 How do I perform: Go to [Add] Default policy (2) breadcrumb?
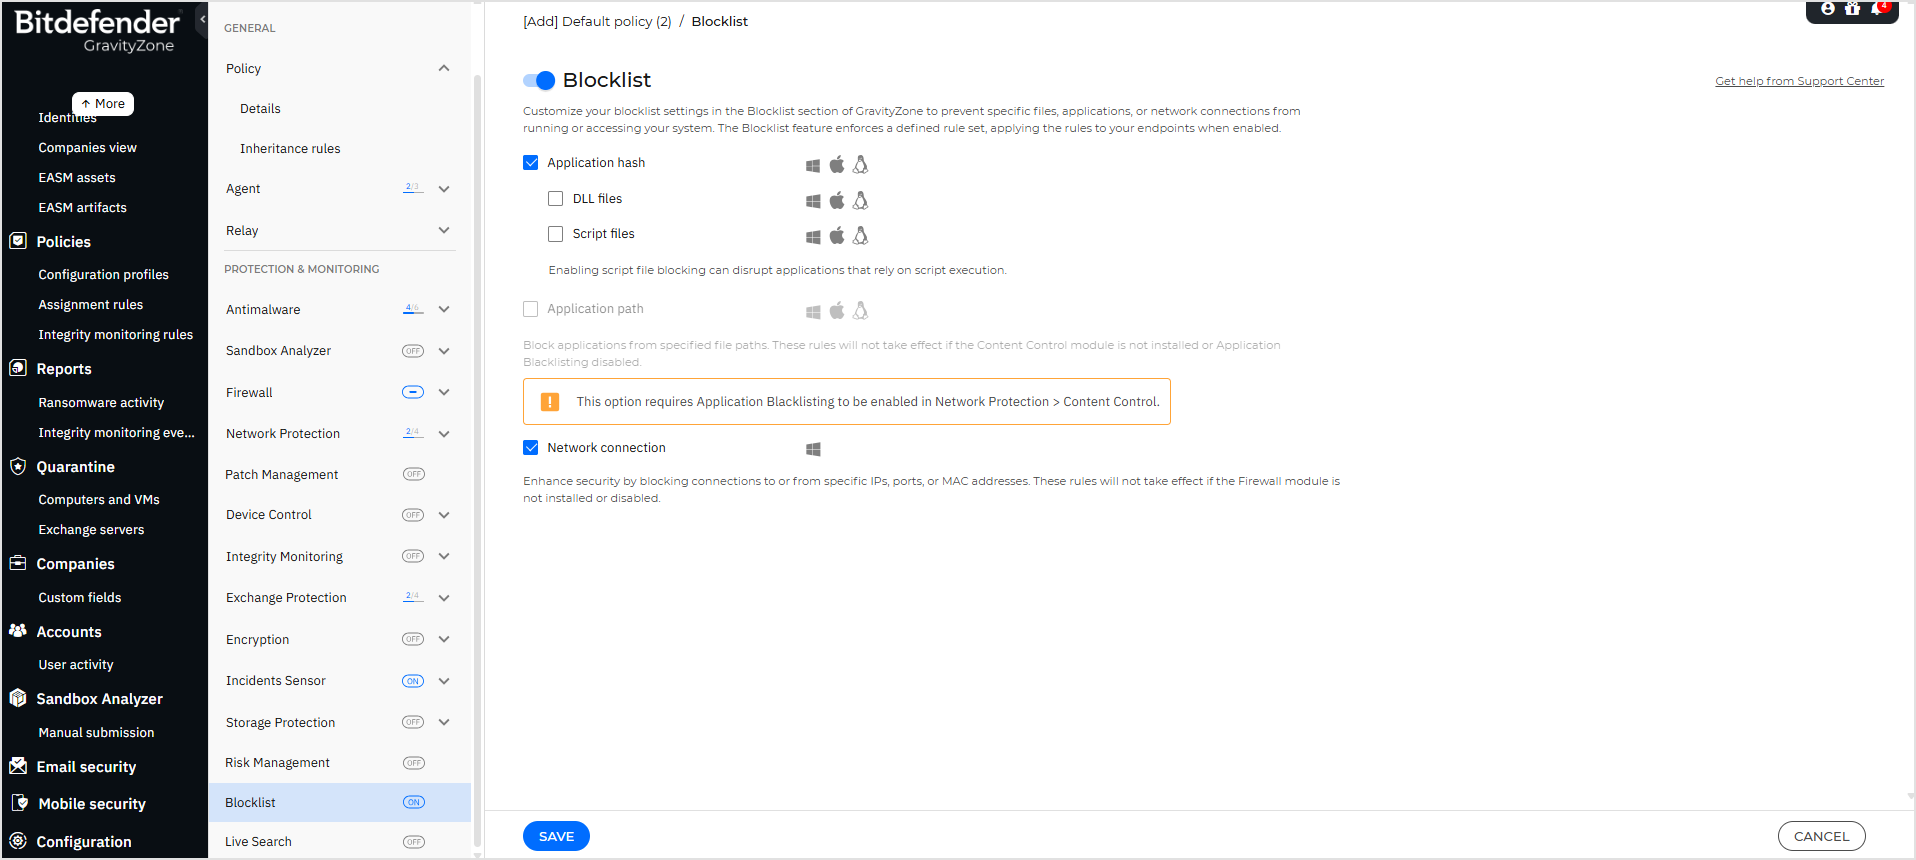click(597, 21)
